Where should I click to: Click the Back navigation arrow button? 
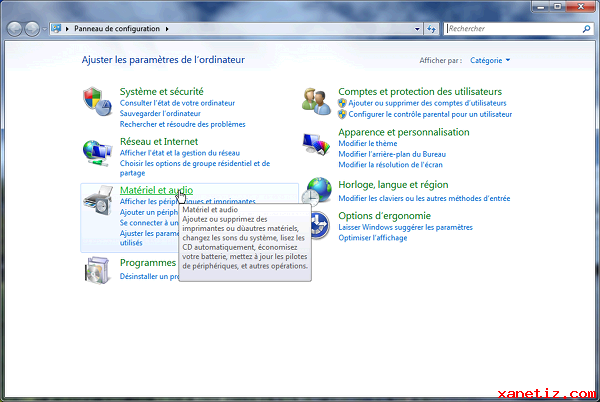[x=15, y=29]
